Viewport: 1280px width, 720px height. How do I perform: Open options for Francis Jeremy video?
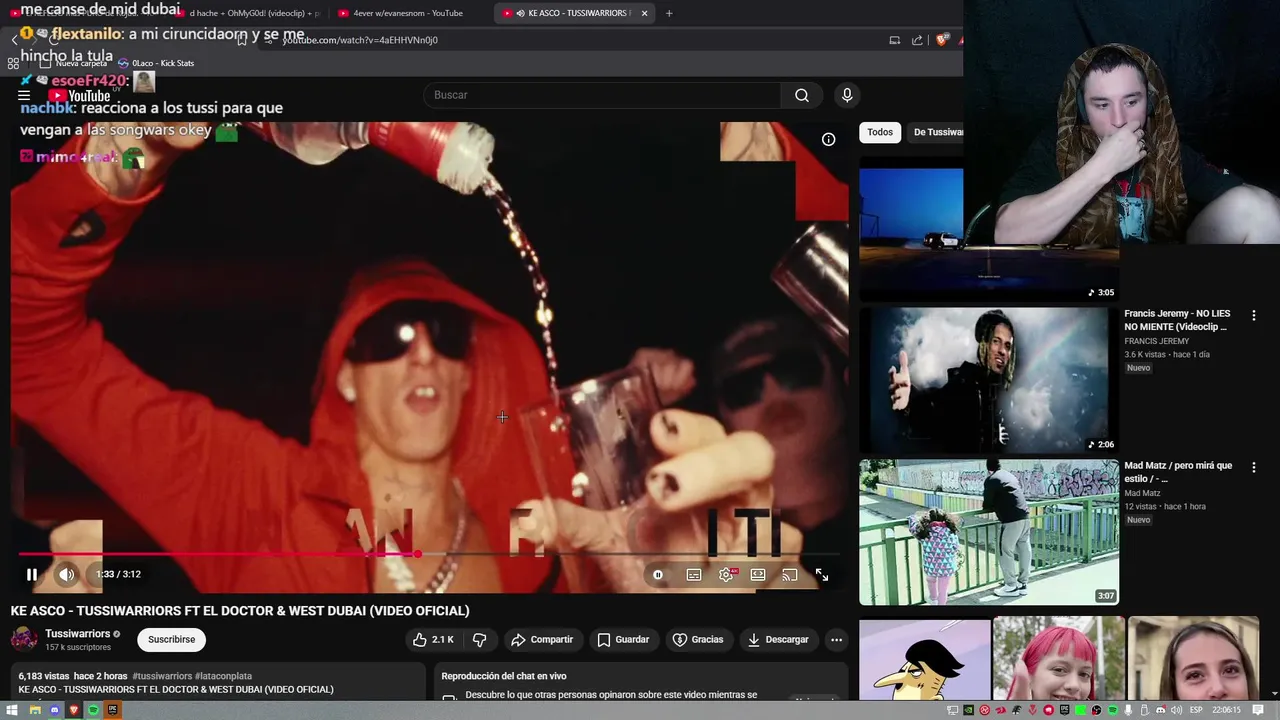pyautogui.click(x=1253, y=316)
